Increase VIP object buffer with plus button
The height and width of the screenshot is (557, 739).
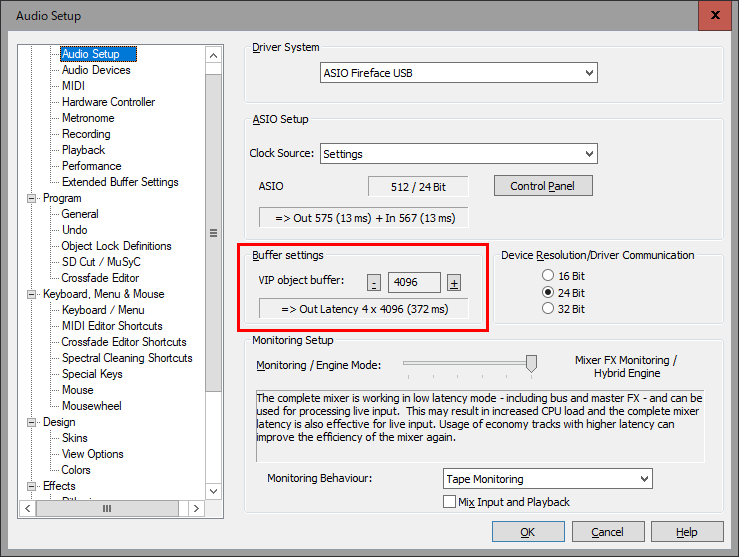click(x=453, y=283)
